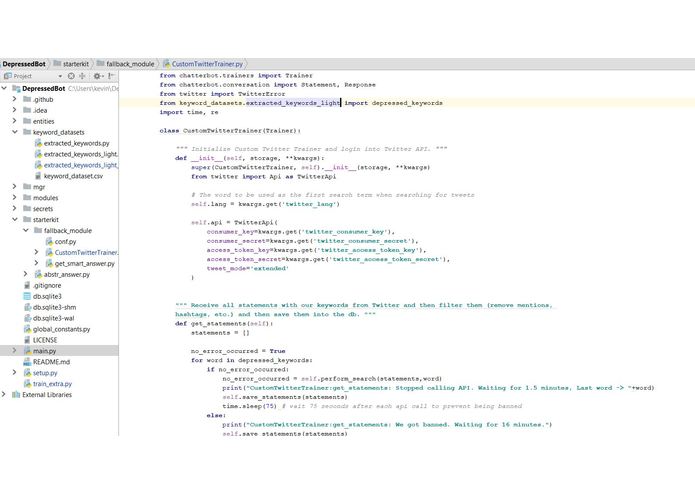695x494 pixels.
Task: Click 'import time, re' line in editor
Action: tap(189, 112)
